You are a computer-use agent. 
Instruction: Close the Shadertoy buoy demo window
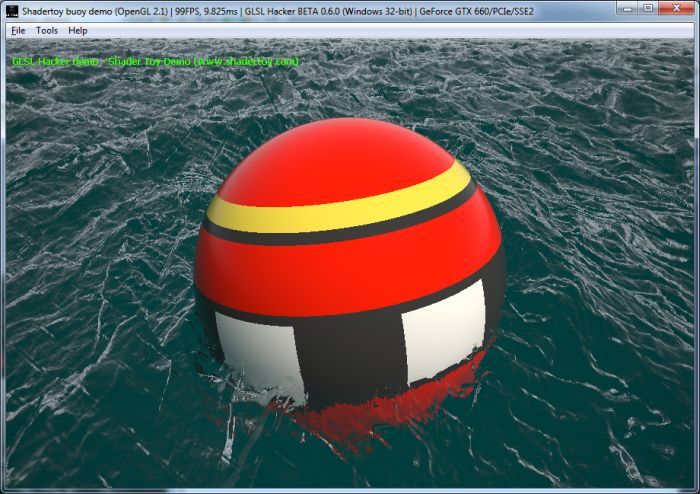tap(676, 8)
